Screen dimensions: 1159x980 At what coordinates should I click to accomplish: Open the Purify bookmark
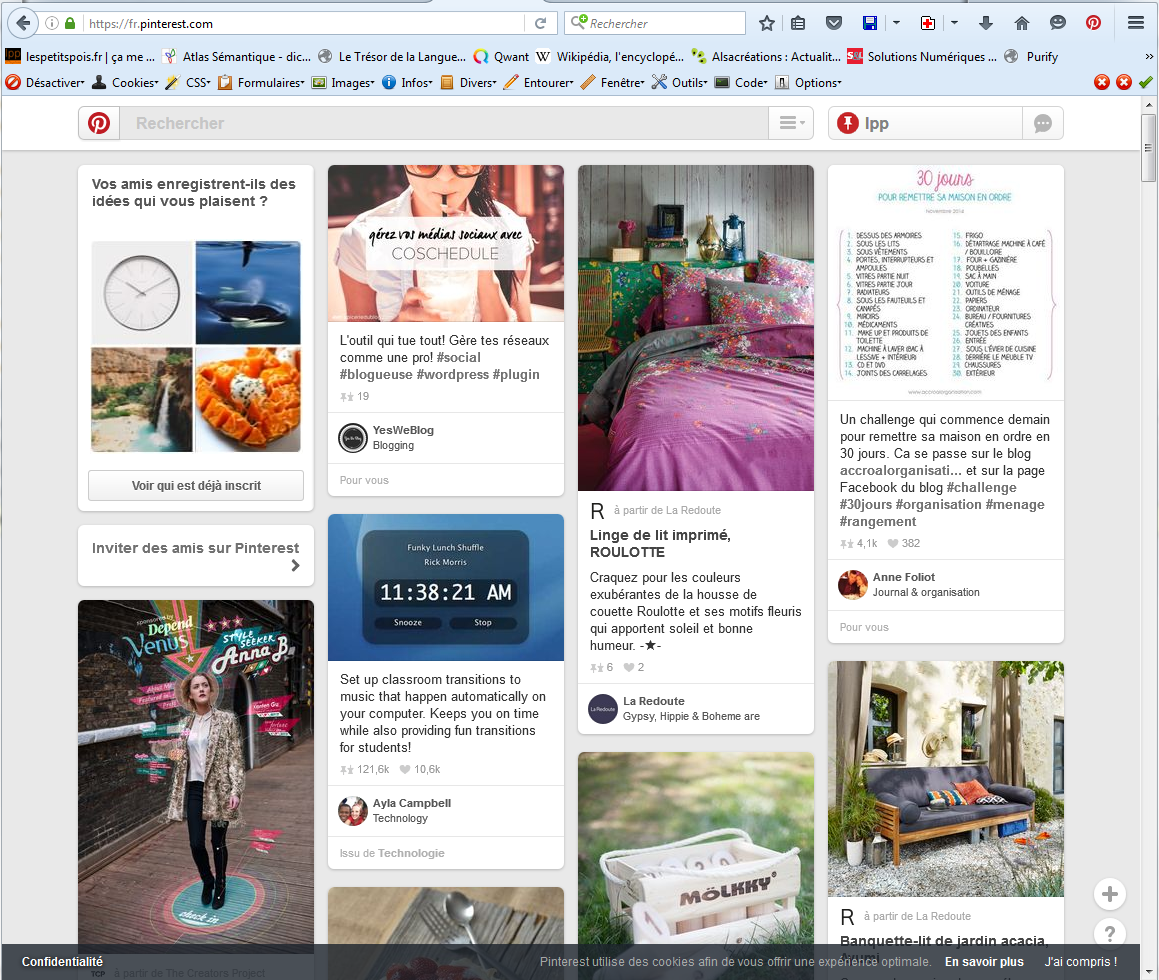click(x=1031, y=56)
